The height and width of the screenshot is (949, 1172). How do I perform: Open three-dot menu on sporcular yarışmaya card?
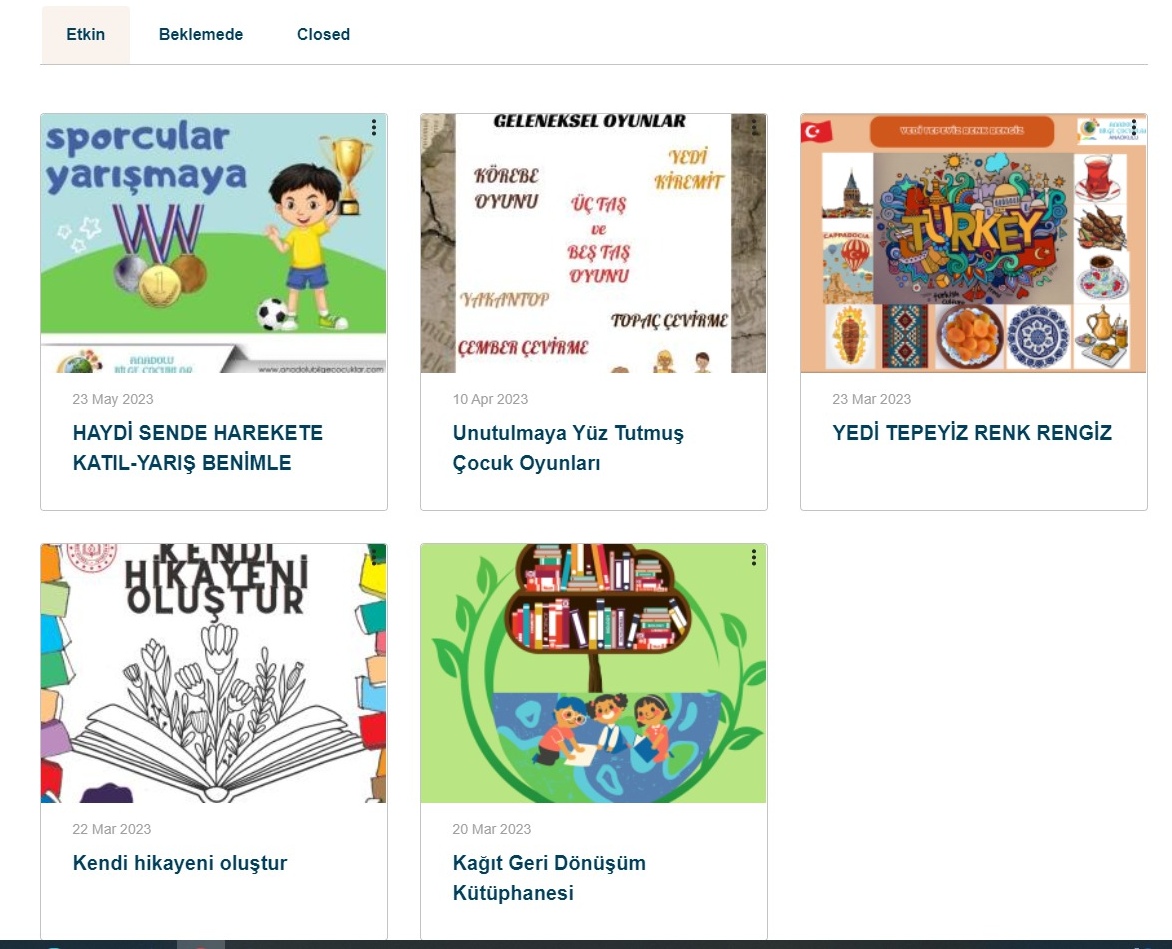[x=374, y=128]
